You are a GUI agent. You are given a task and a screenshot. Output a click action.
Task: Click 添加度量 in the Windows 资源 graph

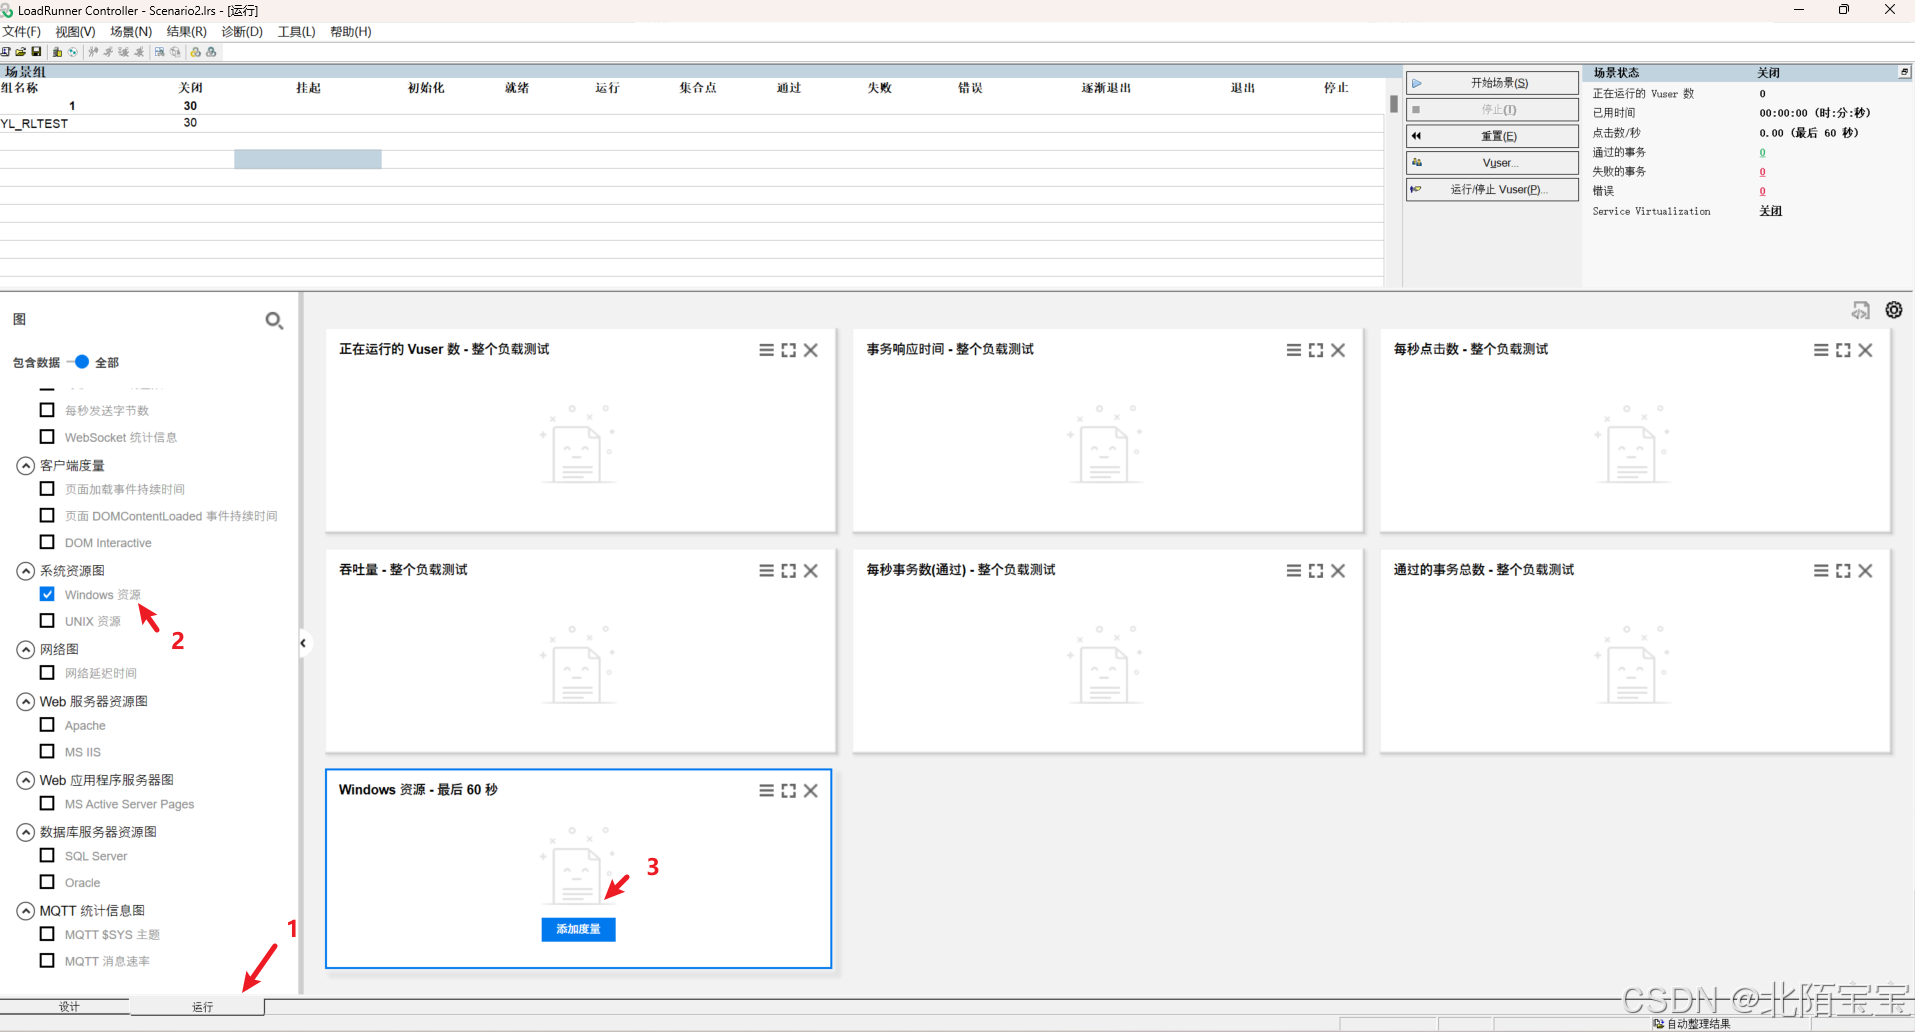pyautogui.click(x=578, y=929)
